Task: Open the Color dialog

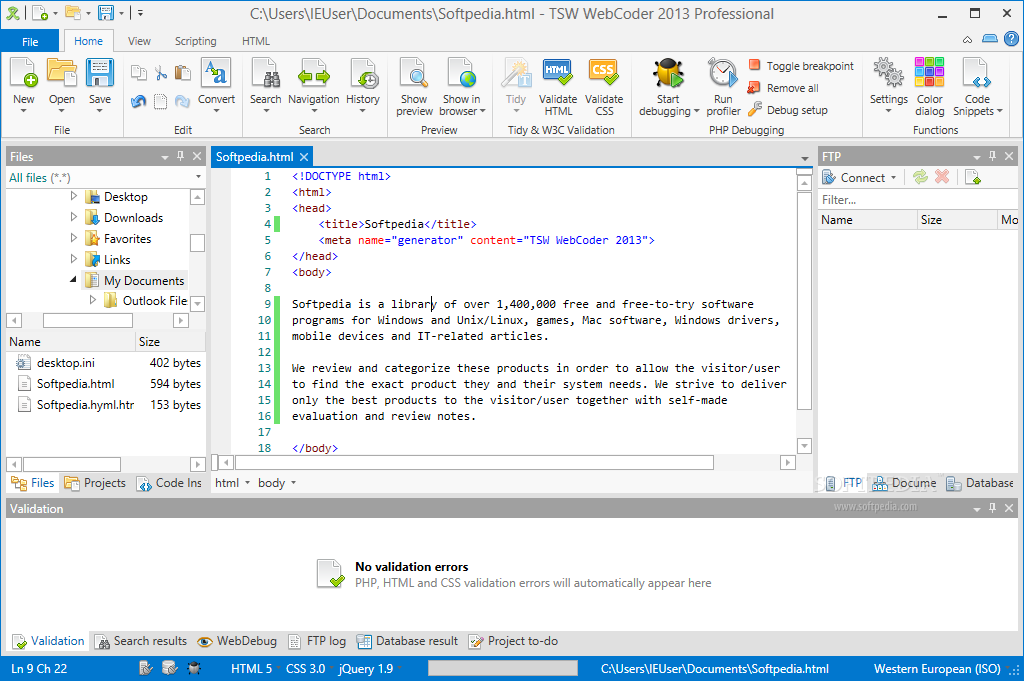Action: [929, 72]
